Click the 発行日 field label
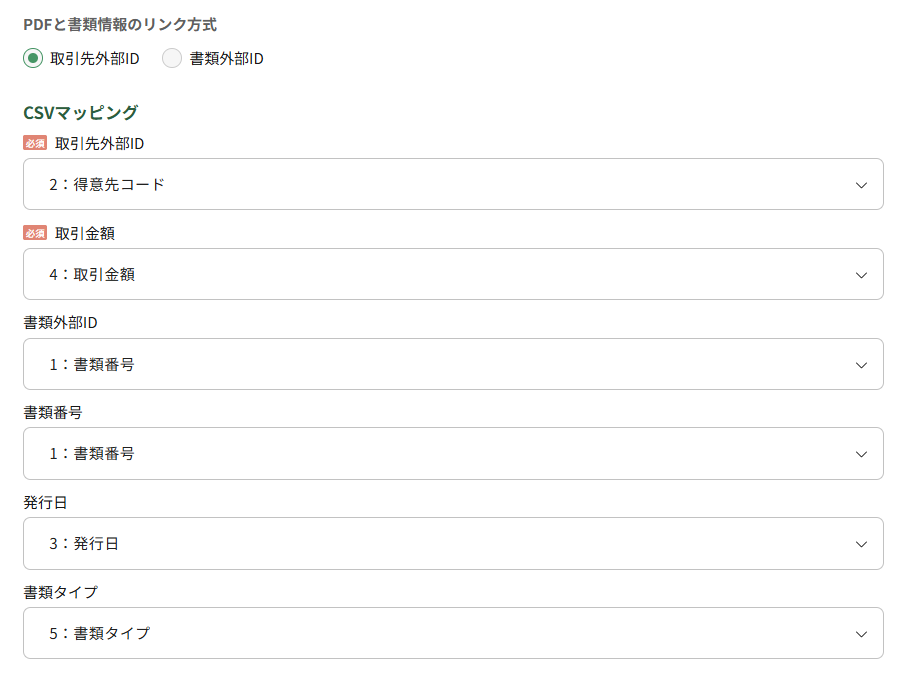906x684 pixels. click(45, 502)
